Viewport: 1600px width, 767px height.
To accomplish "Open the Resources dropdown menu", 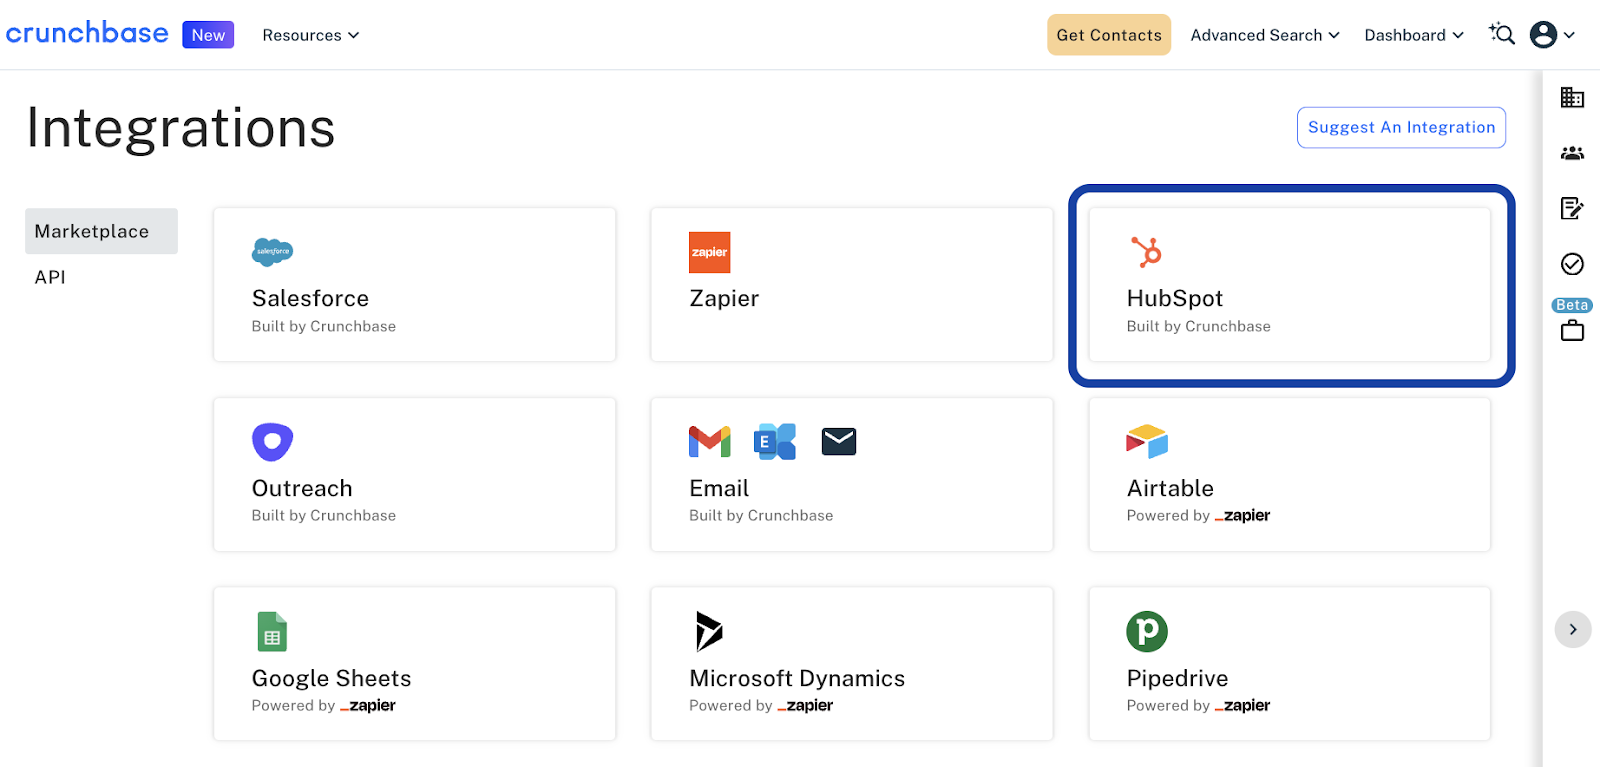I will (x=311, y=35).
